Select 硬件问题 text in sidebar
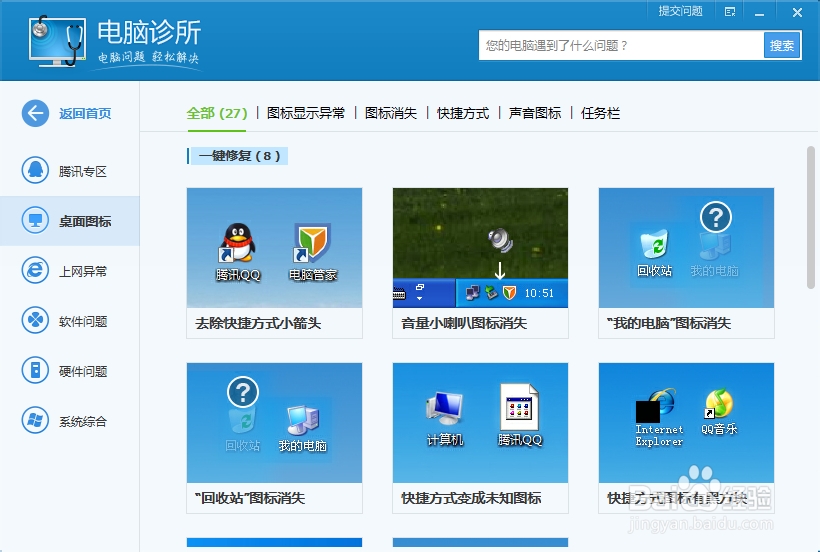This screenshot has height=552, width=820. pyautogui.click(x=83, y=371)
